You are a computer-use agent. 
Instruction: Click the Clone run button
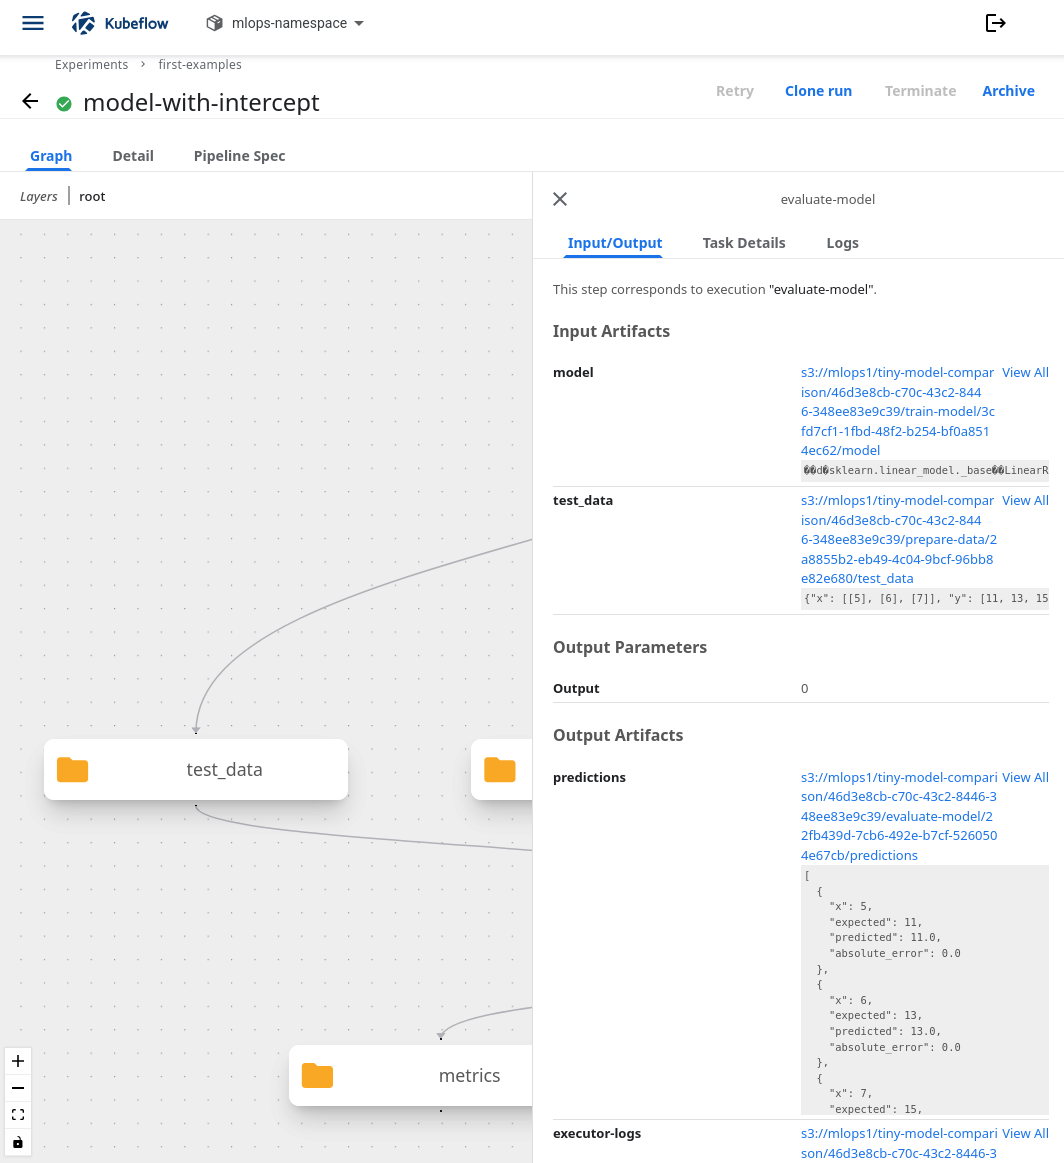(x=818, y=90)
